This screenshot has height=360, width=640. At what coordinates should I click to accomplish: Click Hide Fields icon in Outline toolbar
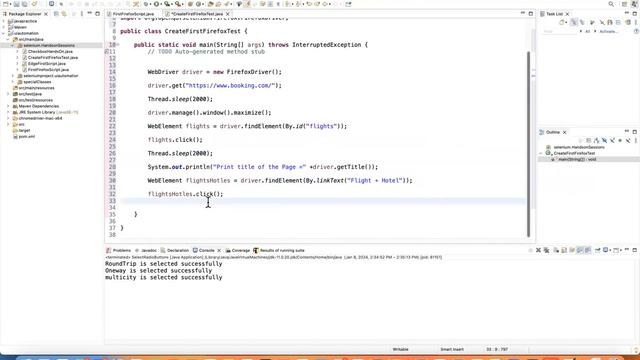[x=604, y=140]
